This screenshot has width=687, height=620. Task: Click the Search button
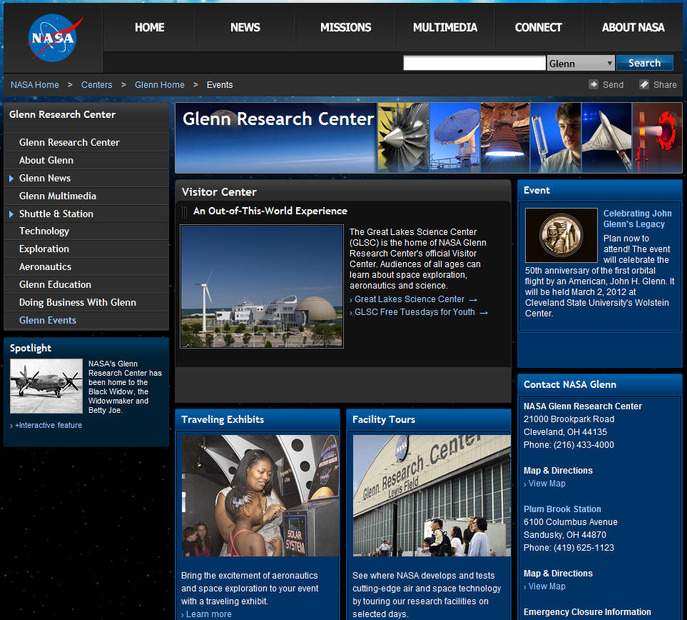[645, 63]
